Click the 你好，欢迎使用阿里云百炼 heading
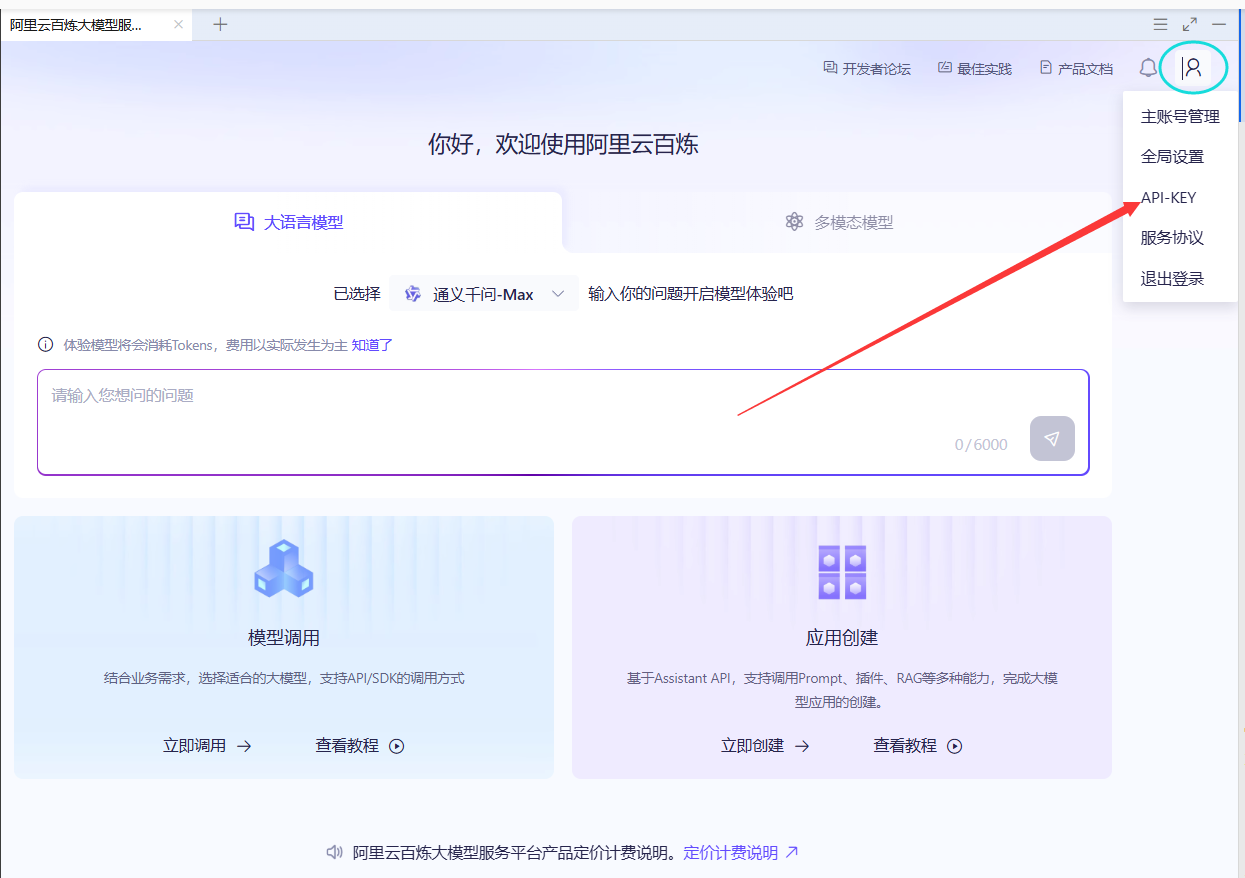 point(563,145)
